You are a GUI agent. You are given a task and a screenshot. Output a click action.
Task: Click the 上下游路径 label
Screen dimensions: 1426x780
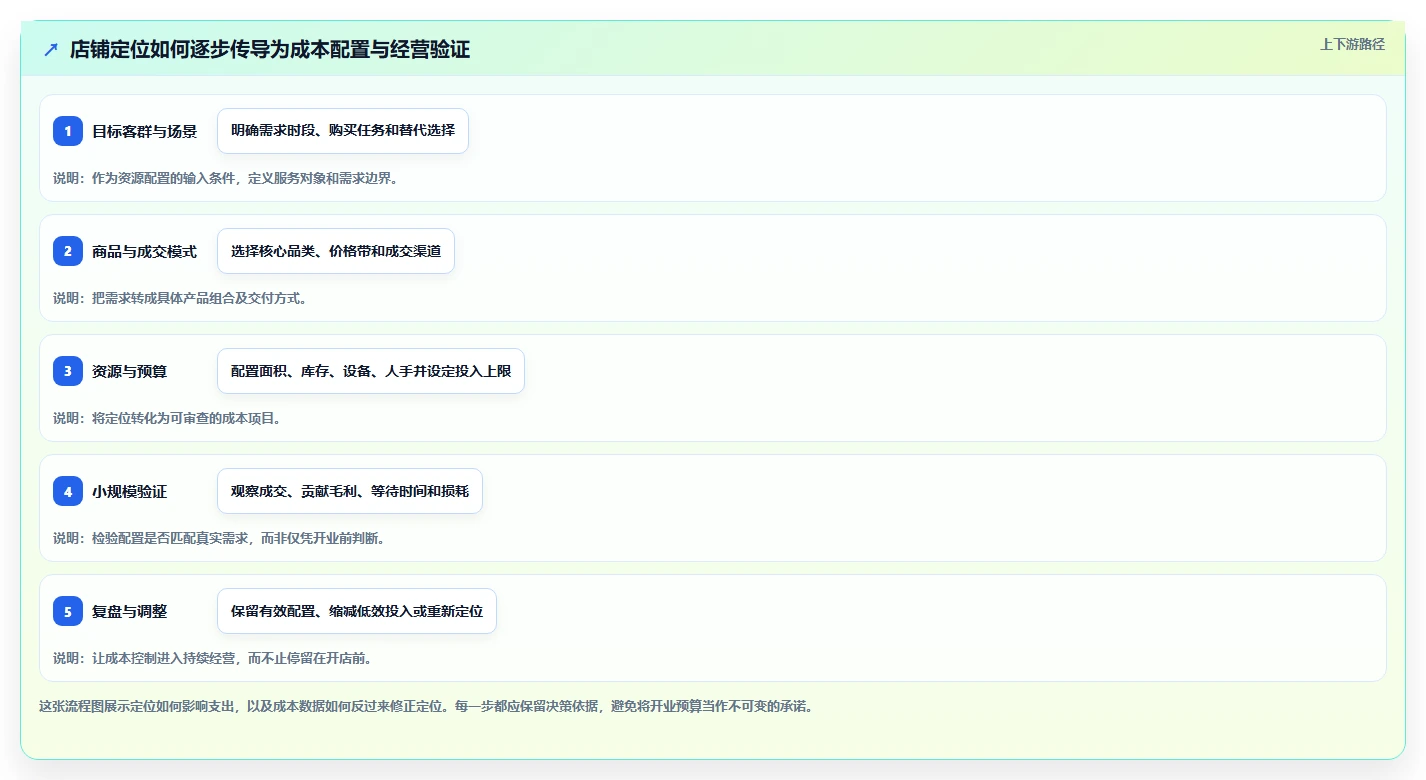click(1352, 44)
